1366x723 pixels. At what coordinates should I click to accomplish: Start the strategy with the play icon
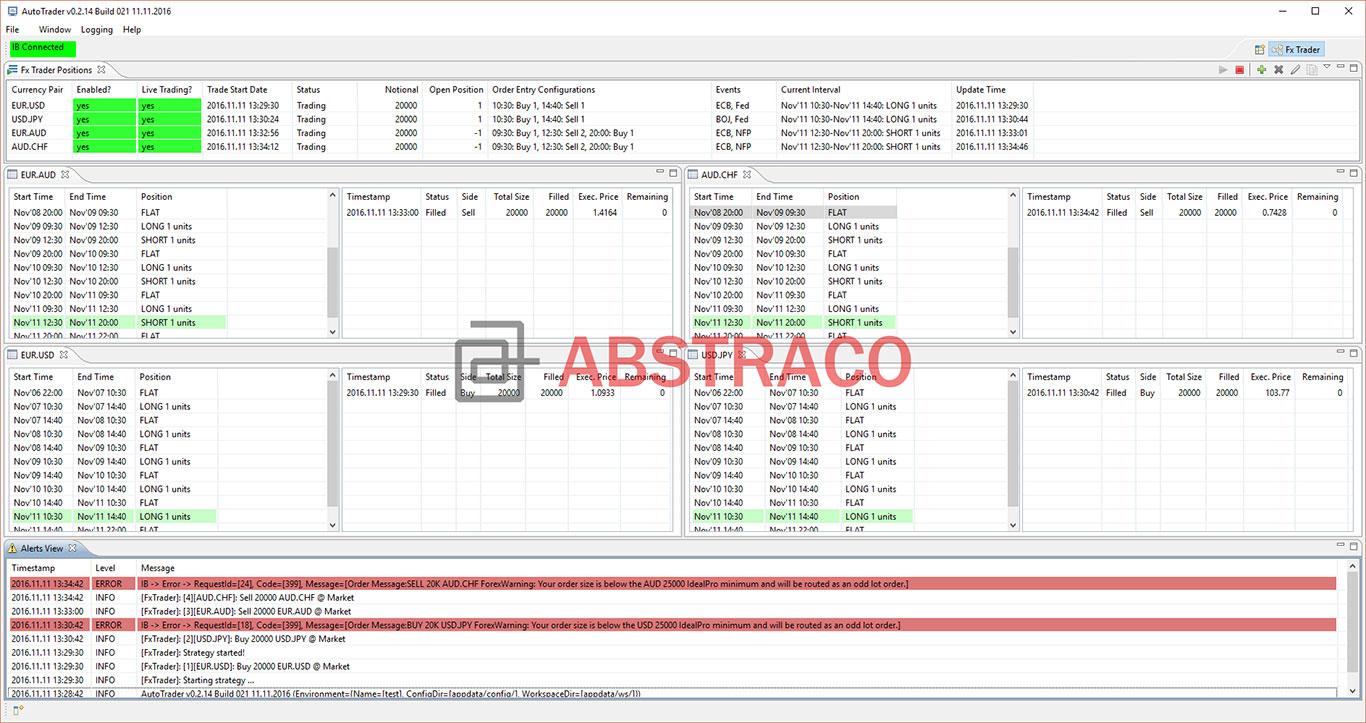(x=1223, y=69)
